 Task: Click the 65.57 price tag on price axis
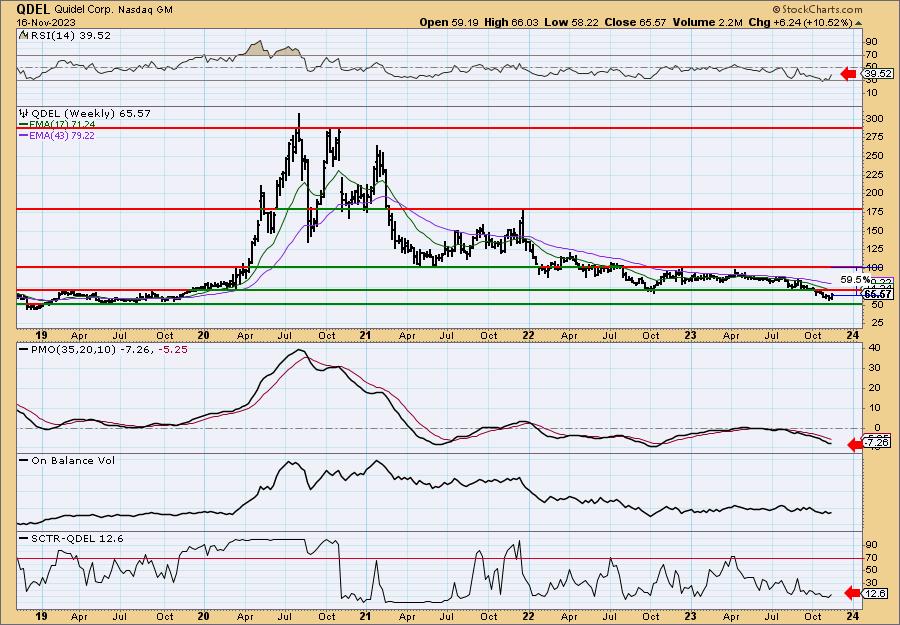(878, 294)
